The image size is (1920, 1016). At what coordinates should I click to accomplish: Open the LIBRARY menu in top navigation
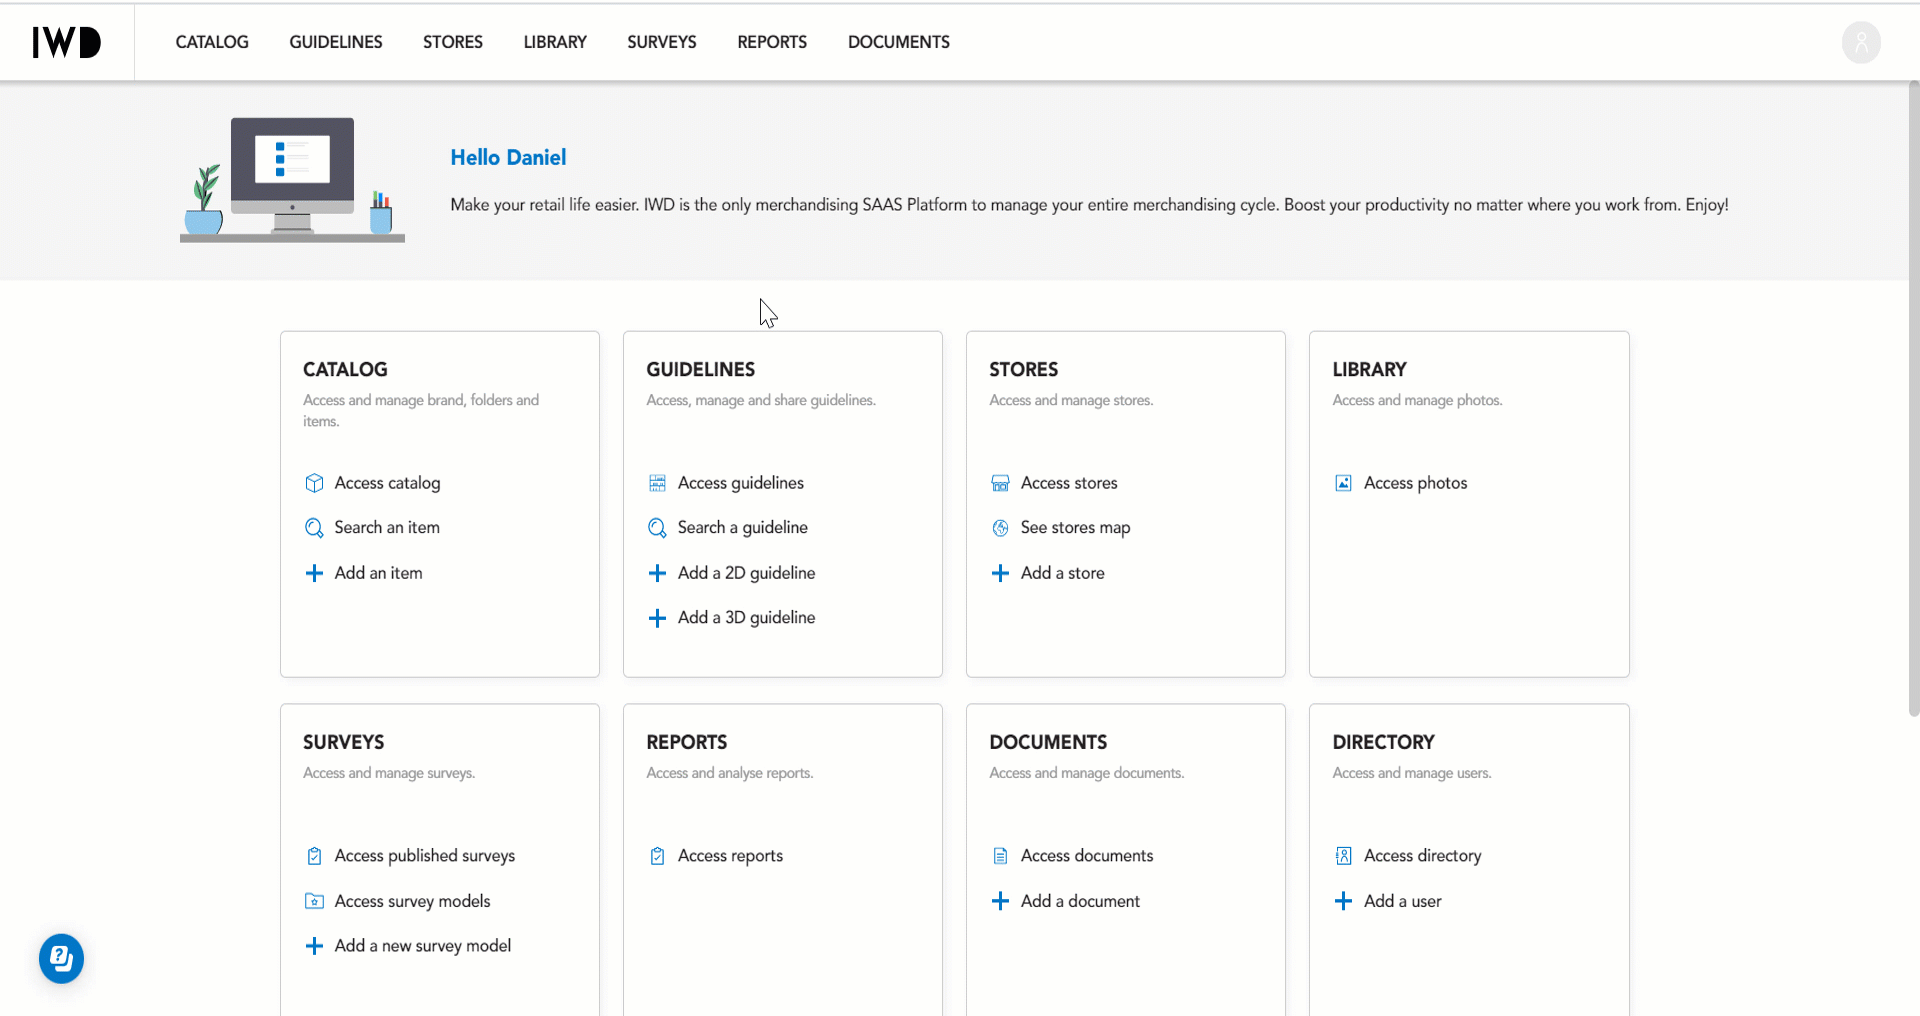(x=555, y=42)
